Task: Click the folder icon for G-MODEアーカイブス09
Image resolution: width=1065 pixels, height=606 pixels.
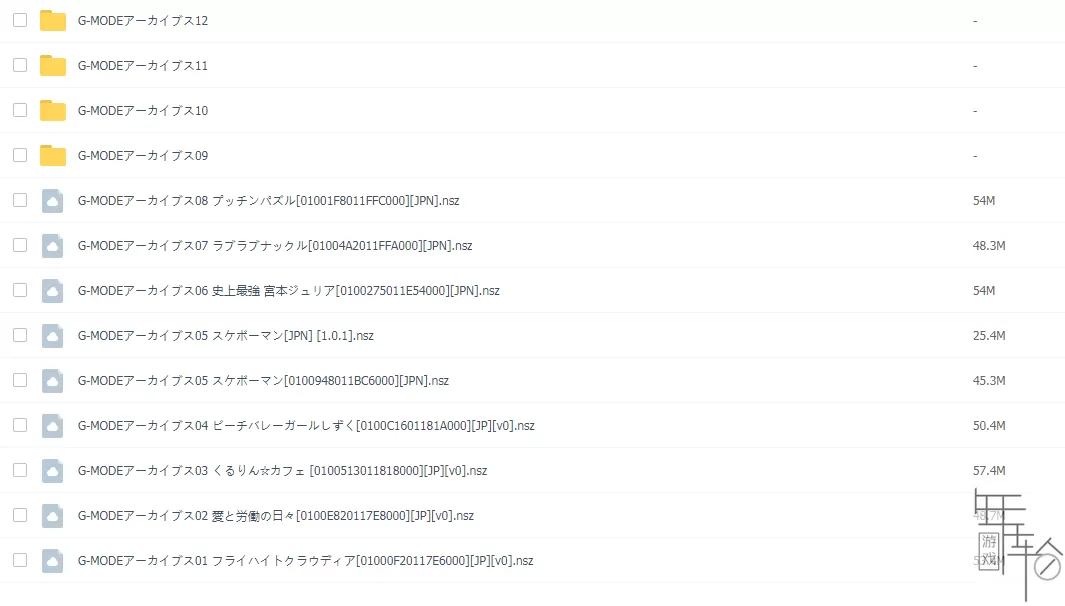Action: pyautogui.click(x=53, y=156)
